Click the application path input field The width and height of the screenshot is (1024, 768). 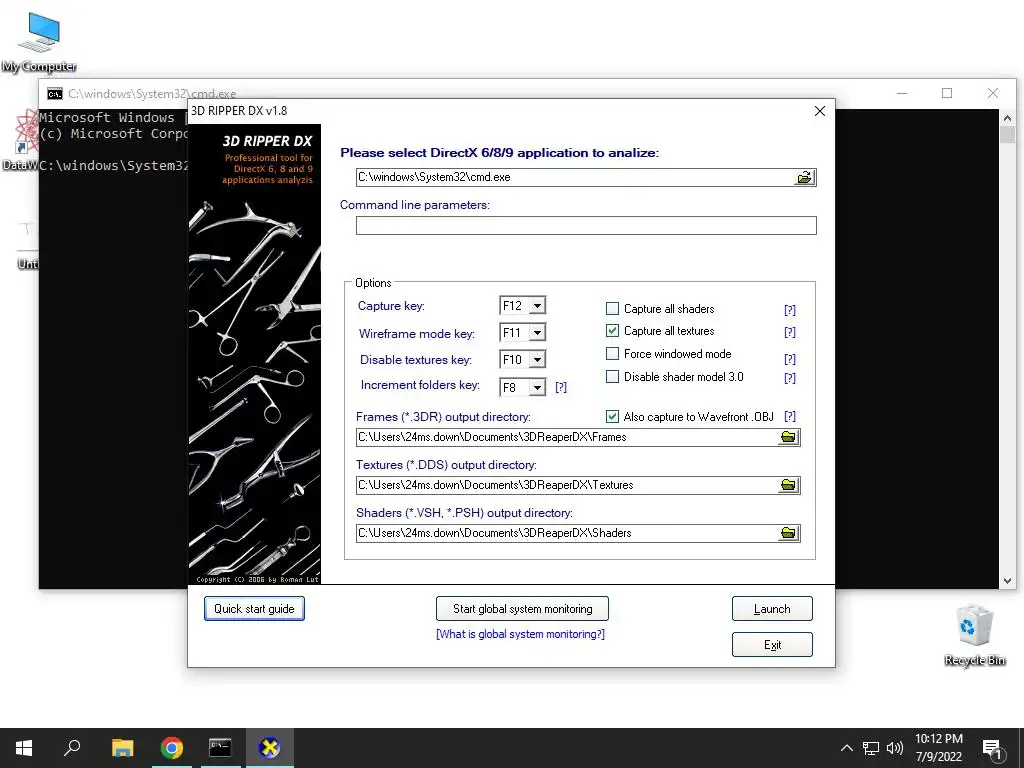(x=575, y=177)
